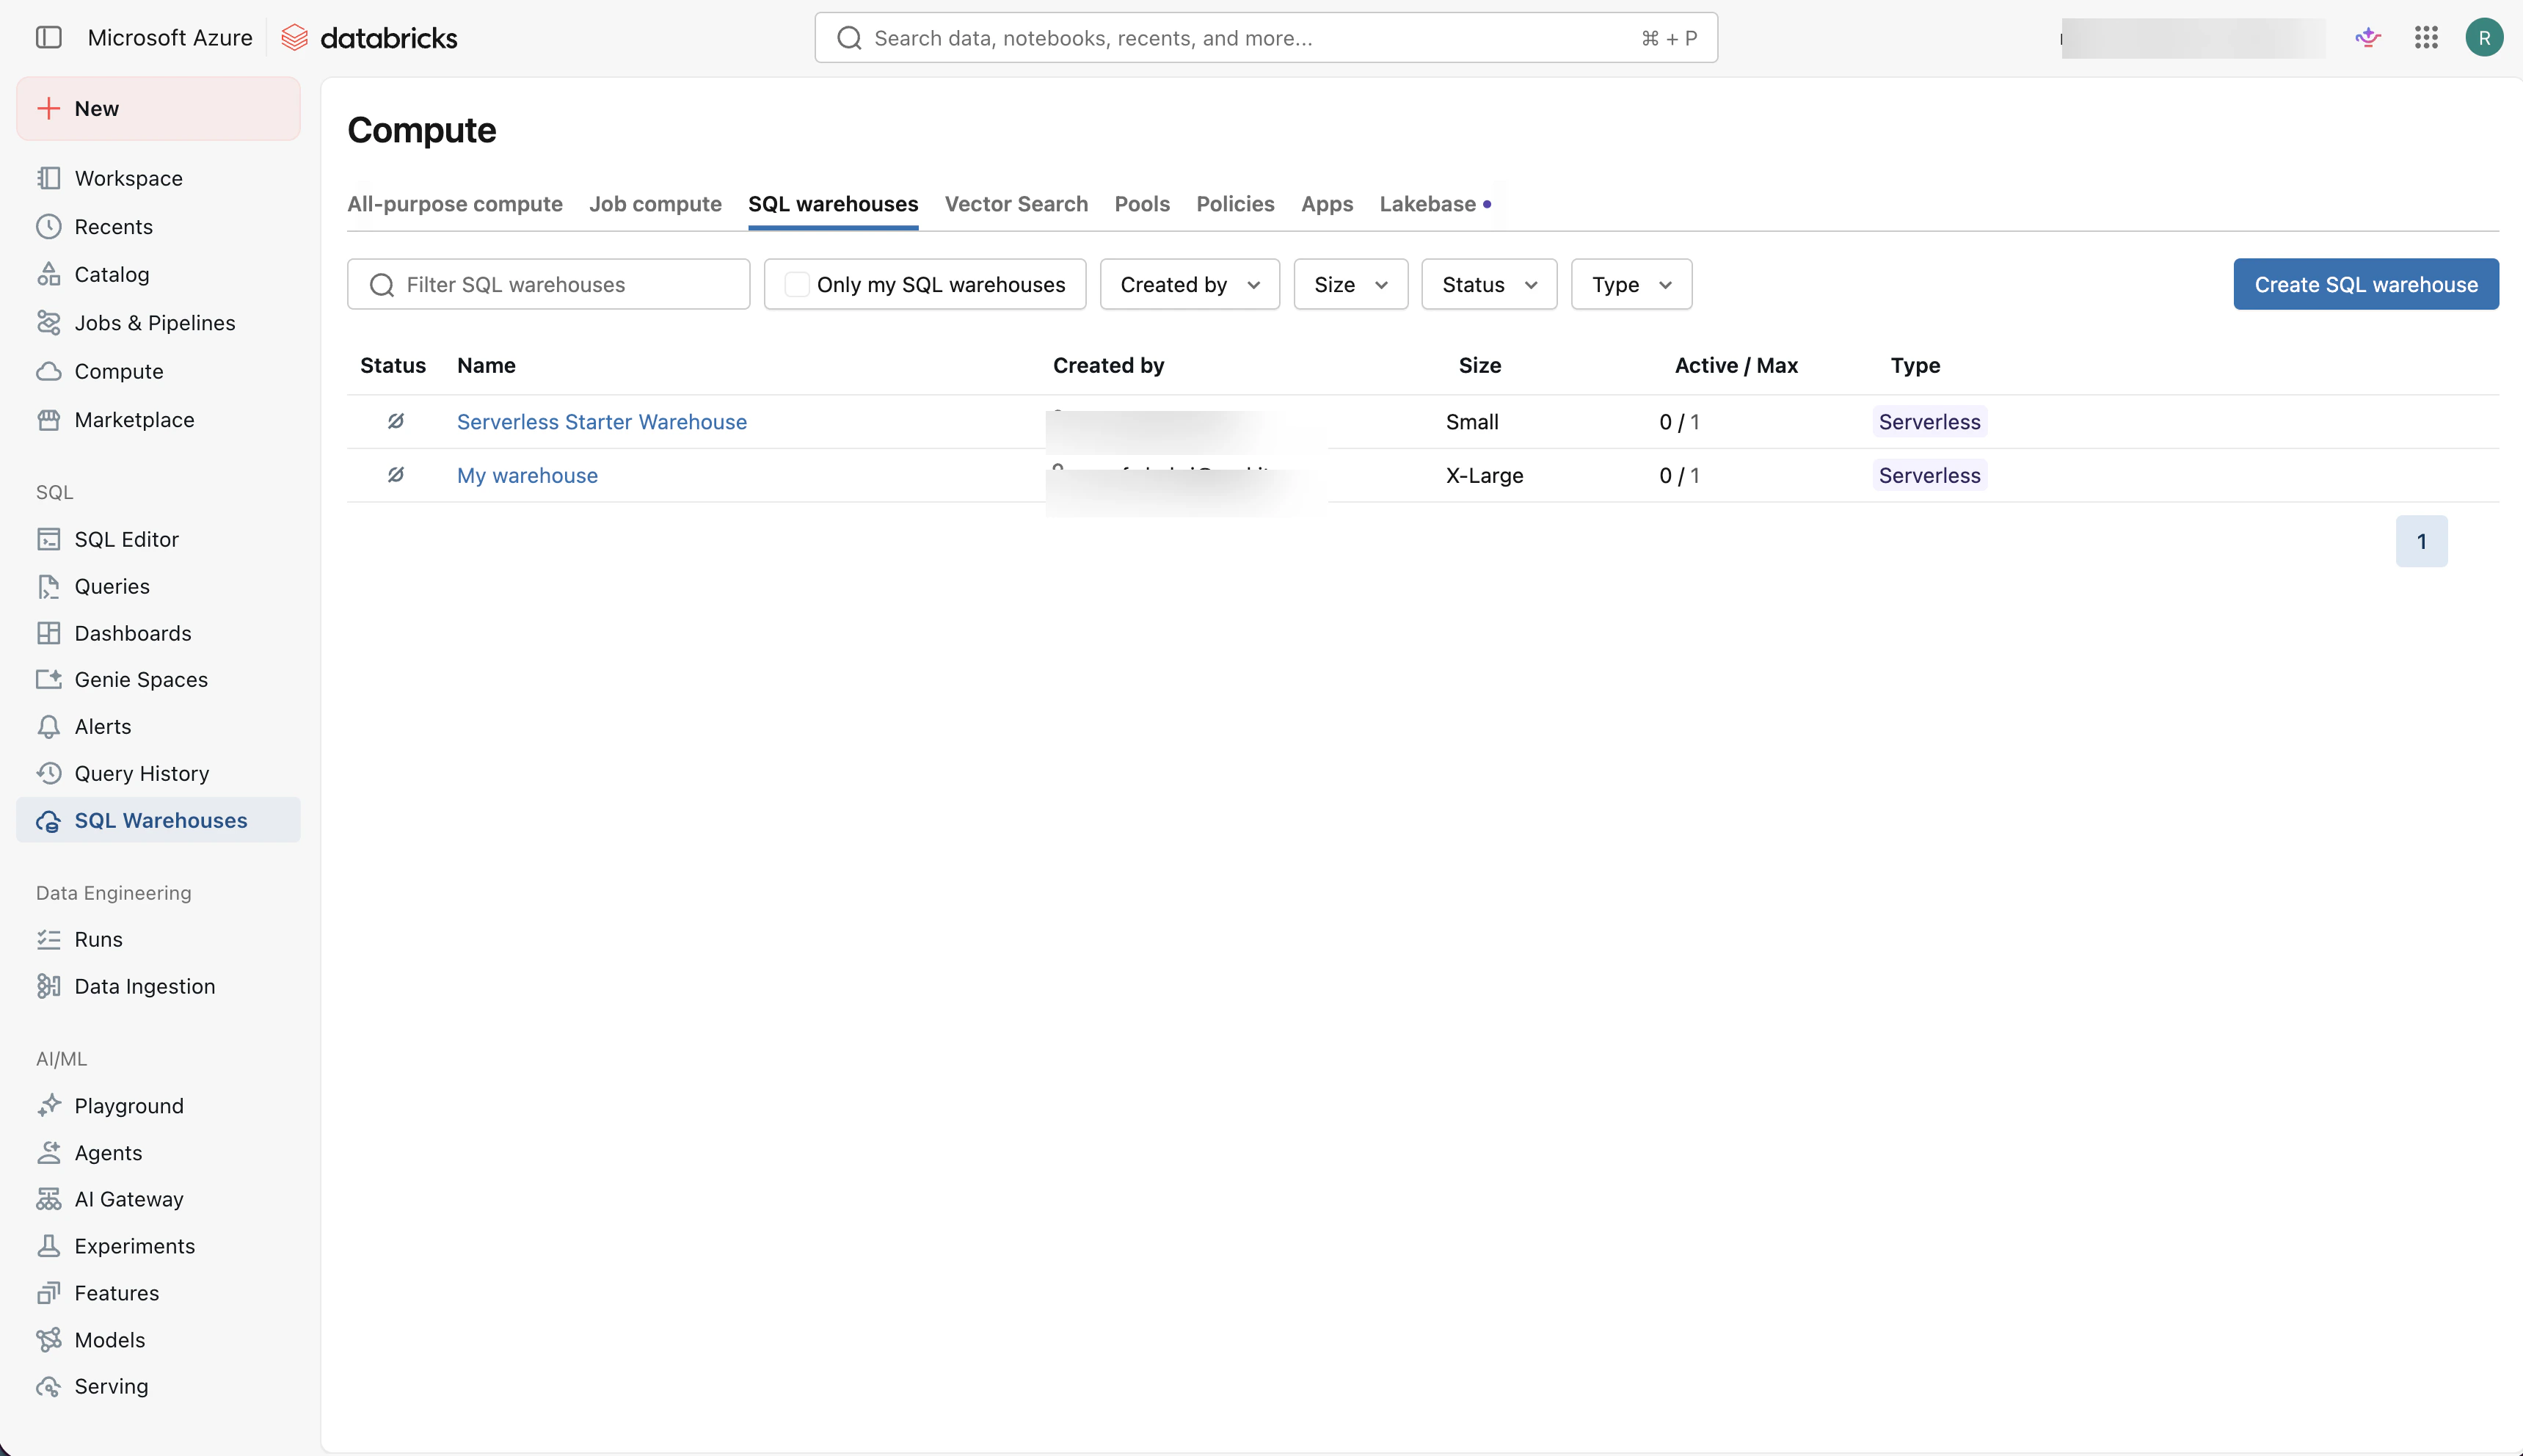
Task: Toggle Only my SQL warehouses checkbox
Action: tap(796, 285)
